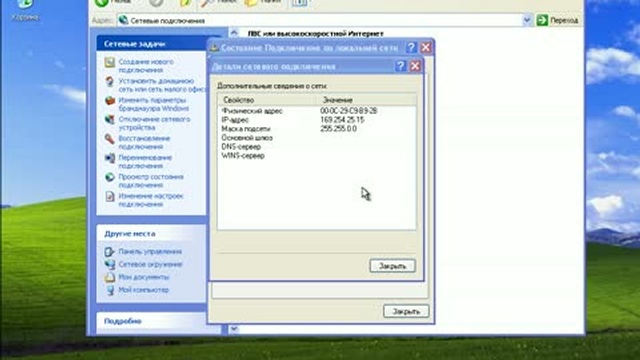Click the Сетевое окружение icon
640x360 pixels.
point(109,264)
